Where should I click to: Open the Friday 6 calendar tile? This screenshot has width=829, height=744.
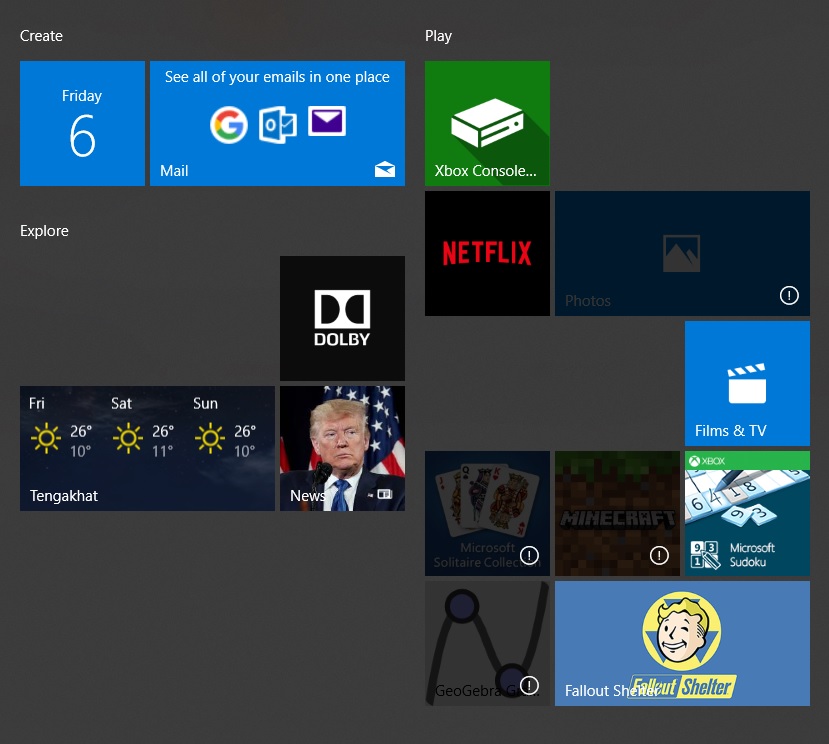82,123
